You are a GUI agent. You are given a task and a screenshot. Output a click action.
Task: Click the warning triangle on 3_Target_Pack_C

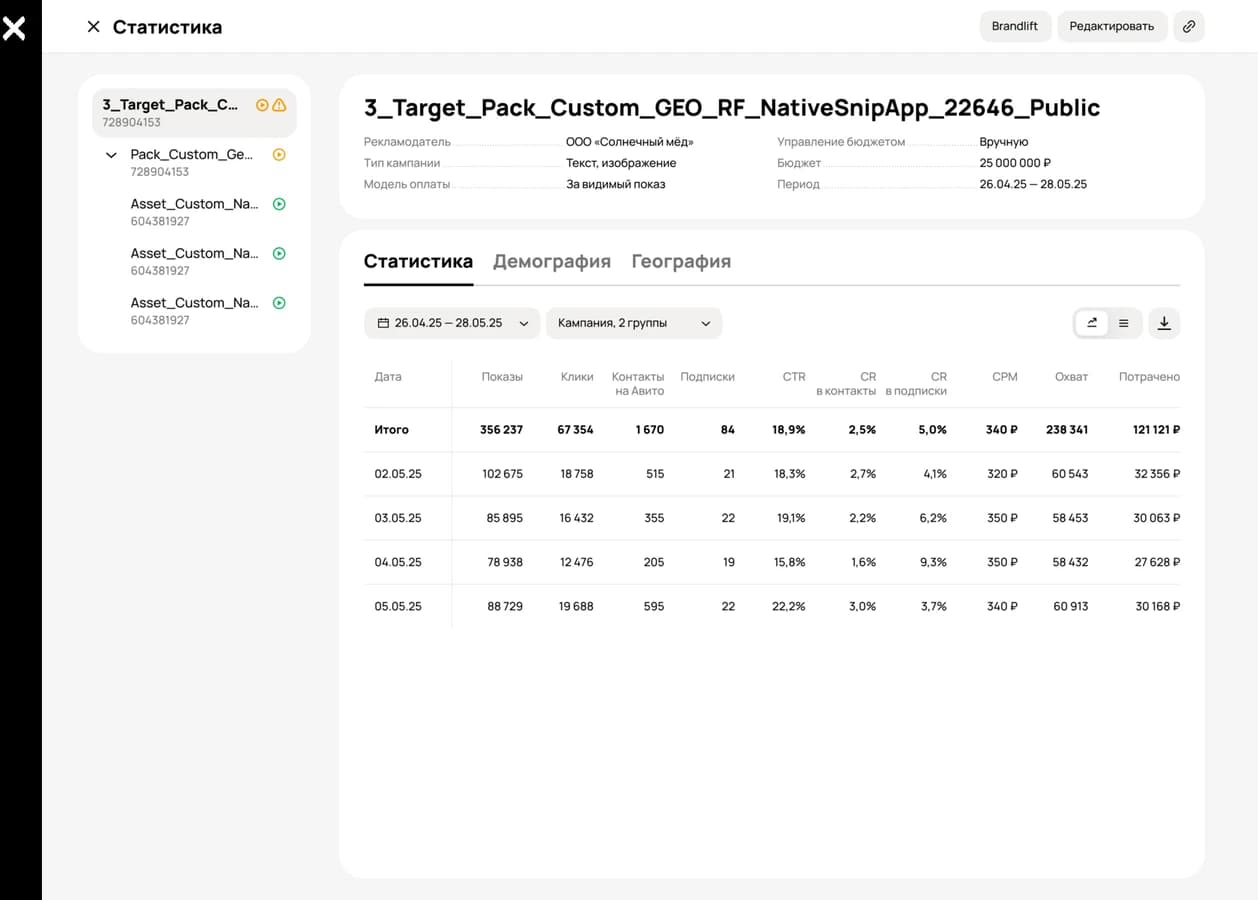pos(279,105)
